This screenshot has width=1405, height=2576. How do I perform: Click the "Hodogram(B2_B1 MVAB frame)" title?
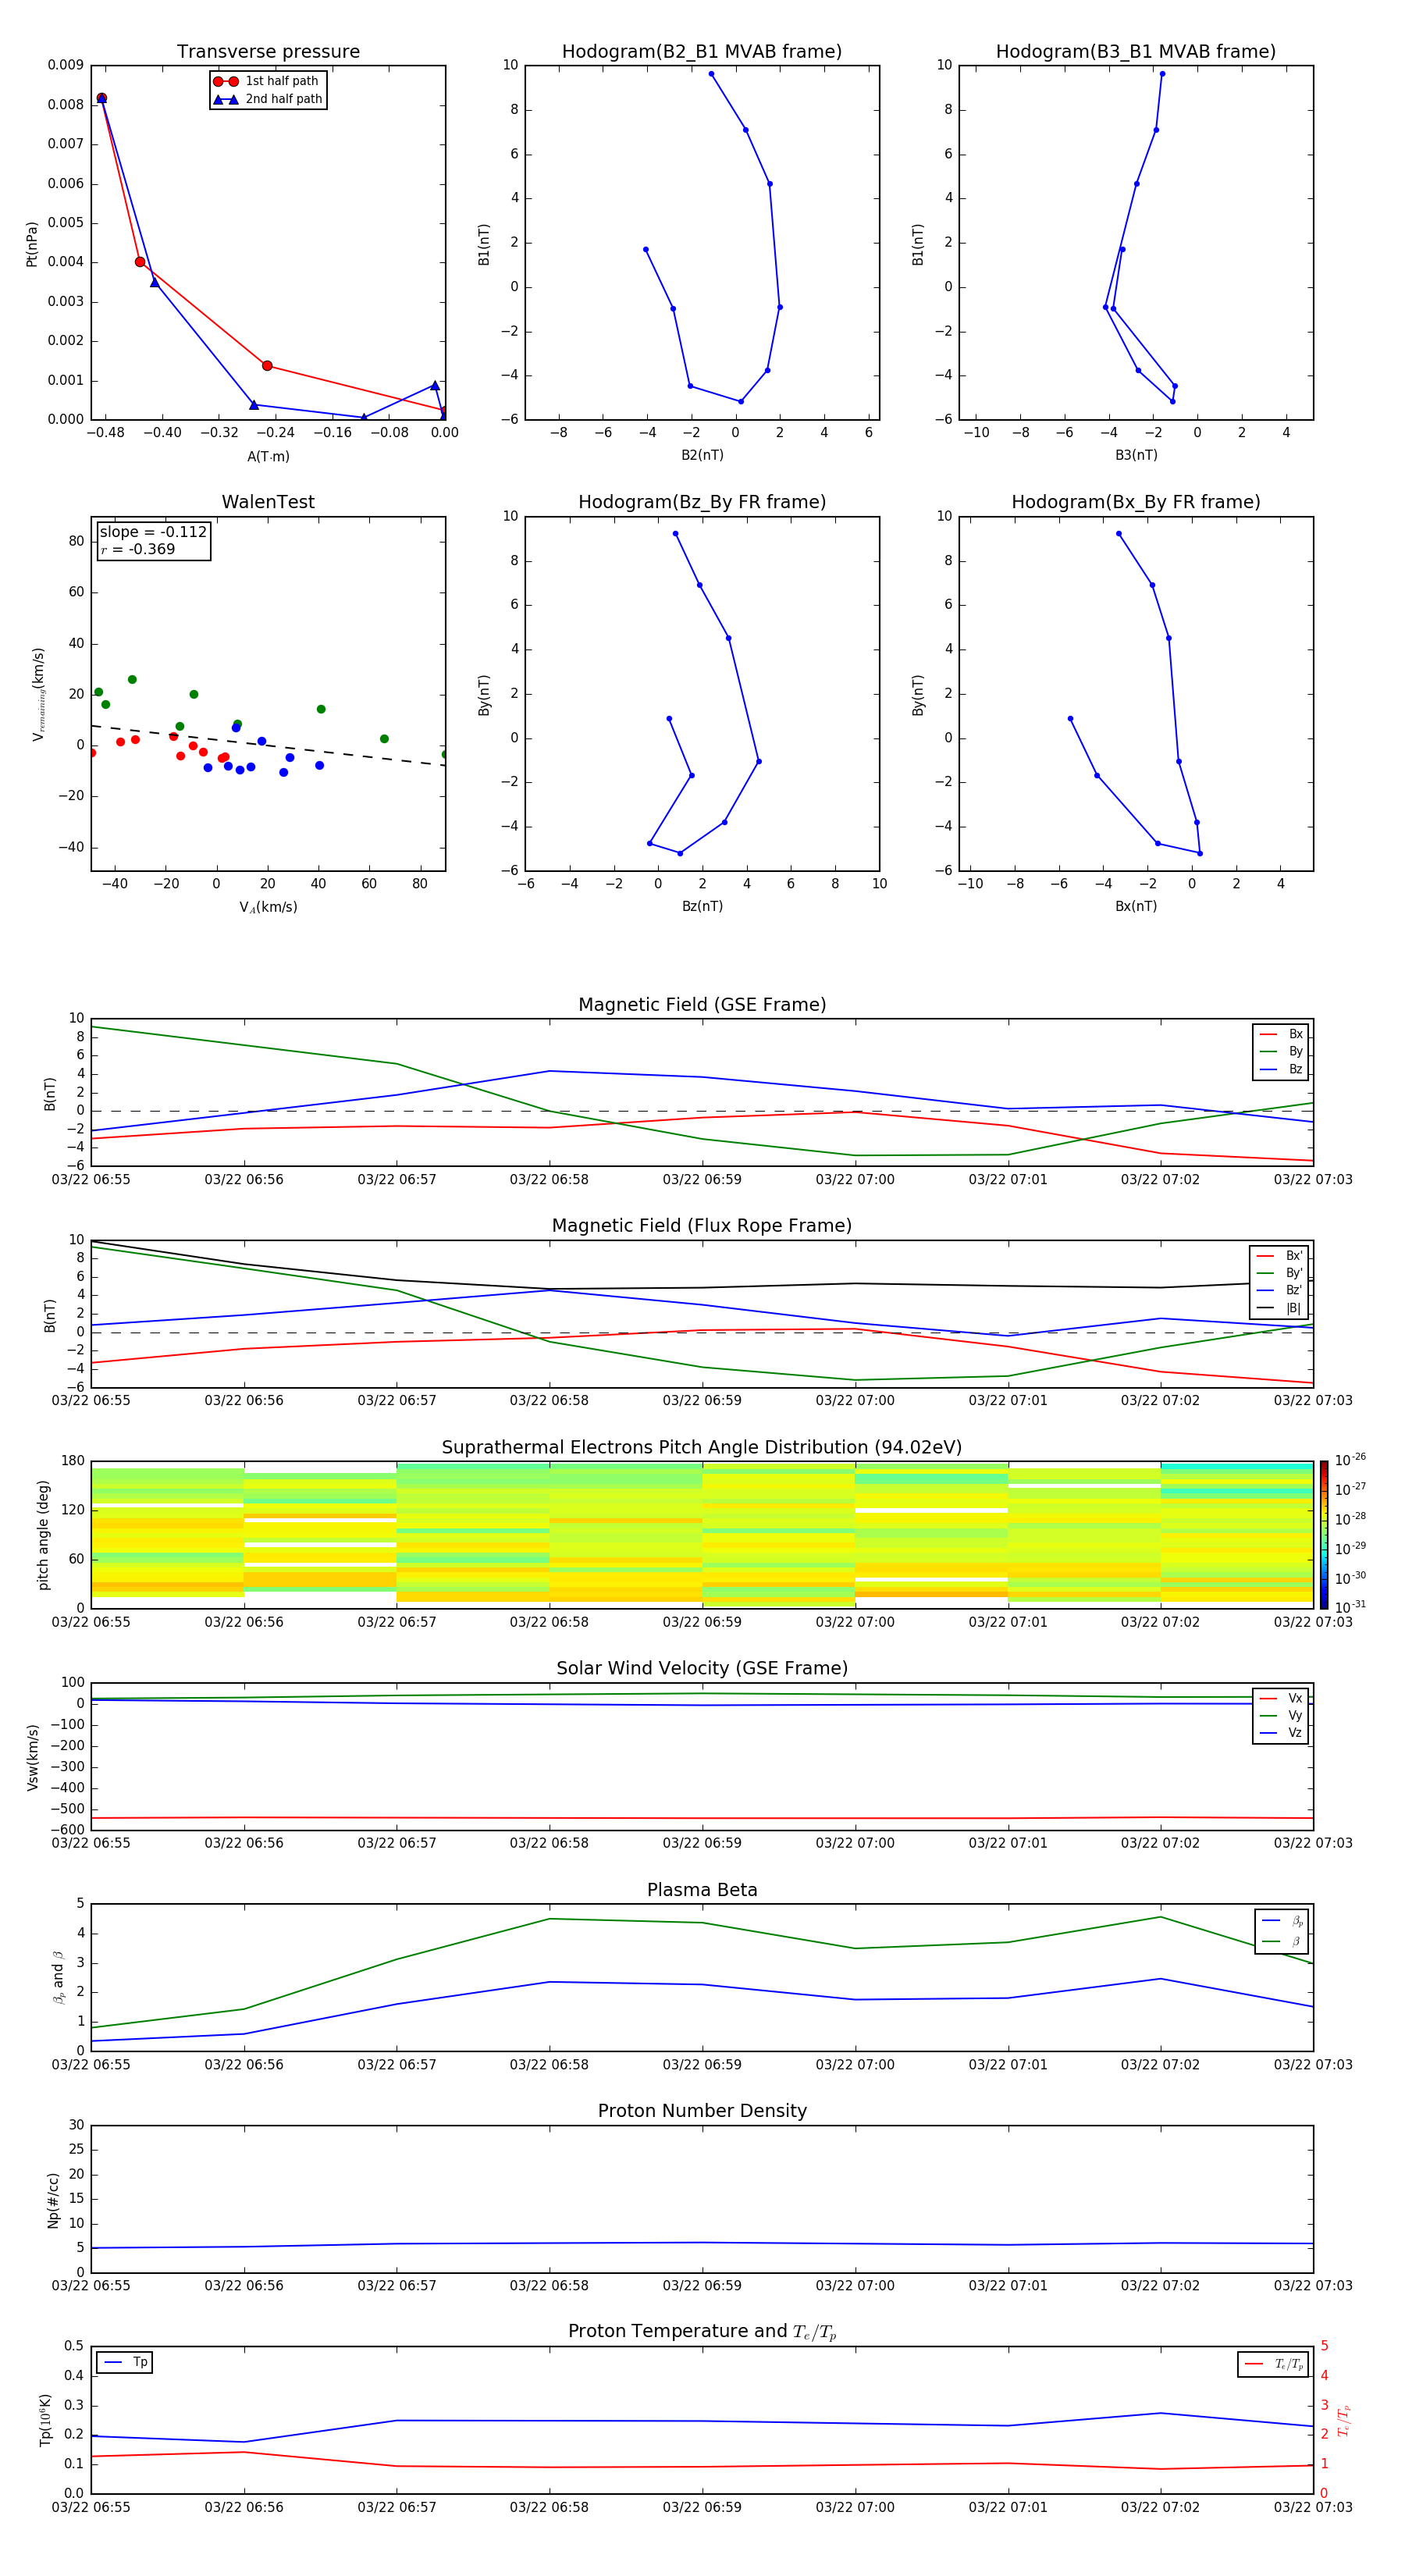coord(702,52)
